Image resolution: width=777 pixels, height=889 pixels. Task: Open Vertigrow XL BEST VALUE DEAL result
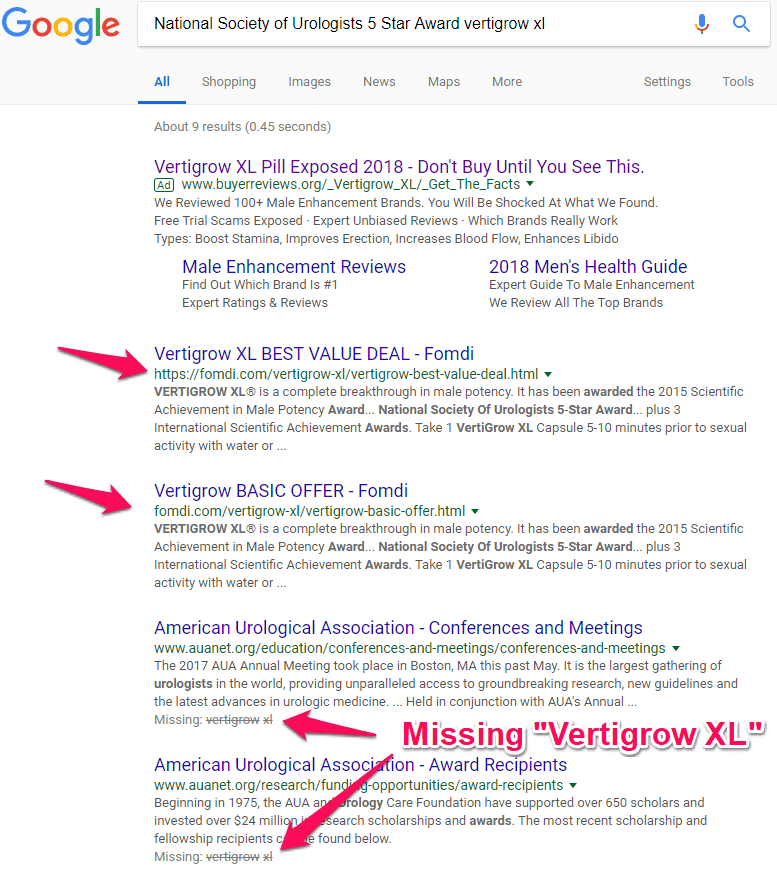pos(314,353)
